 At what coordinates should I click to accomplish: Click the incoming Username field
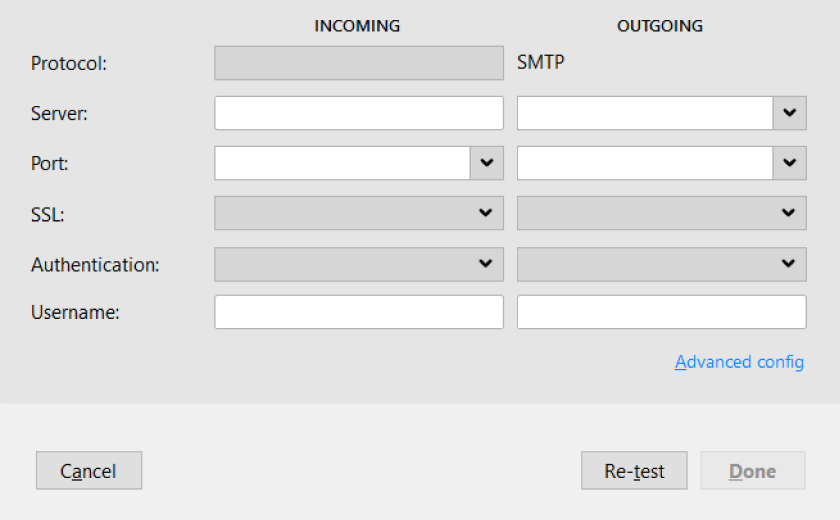(x=358, y=312)
